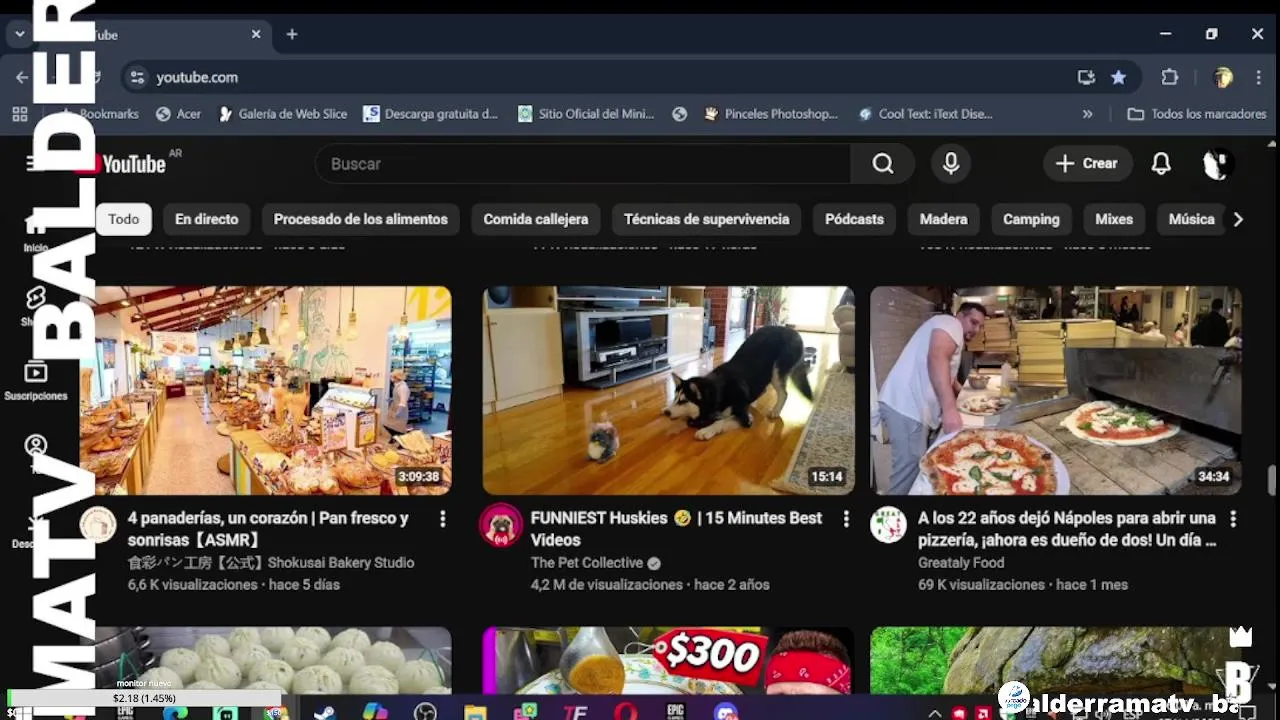Select the Comida callejera chip

pos(536,219)
